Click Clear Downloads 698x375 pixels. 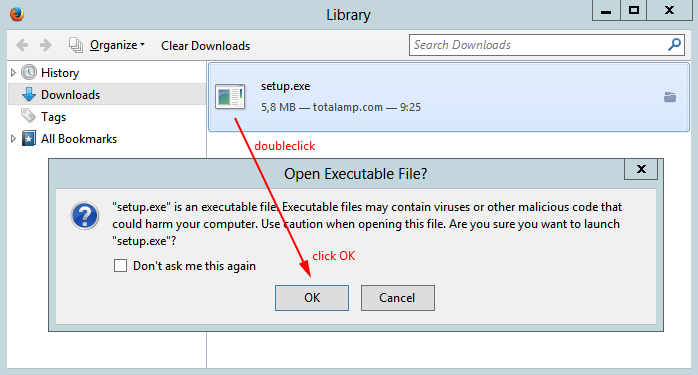point(206,45)
